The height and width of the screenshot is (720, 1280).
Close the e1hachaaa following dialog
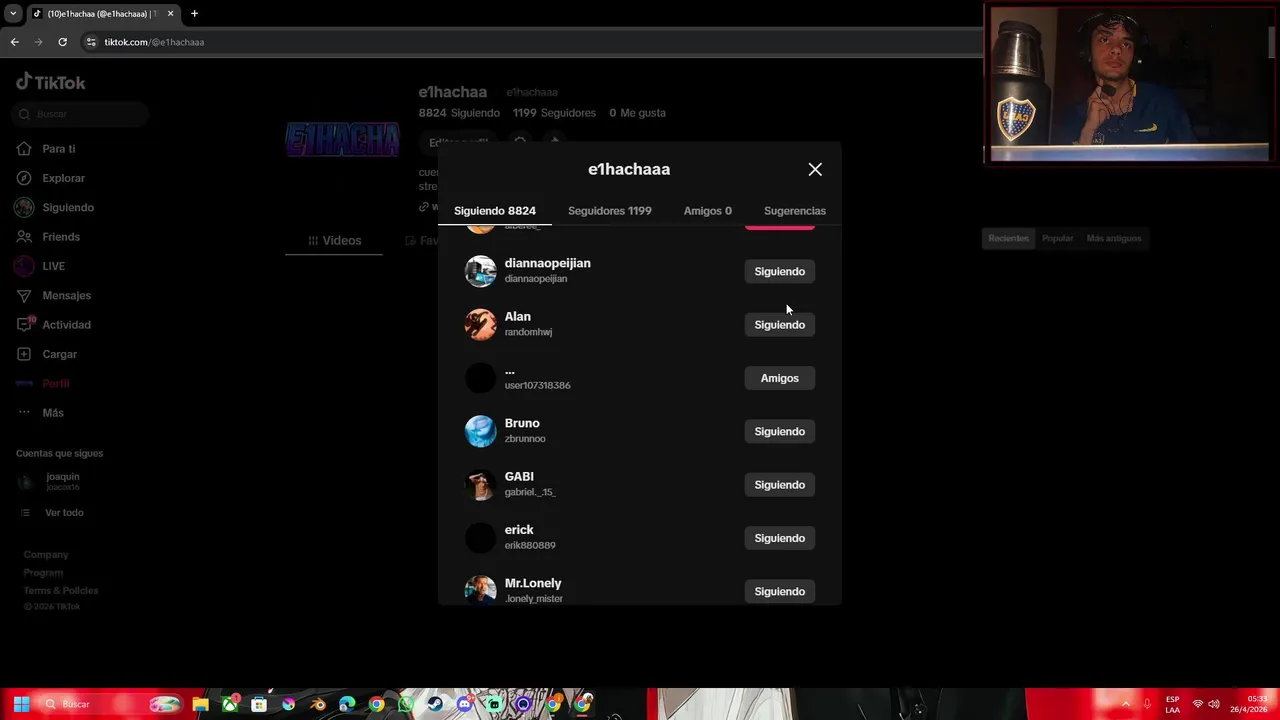click(815, 170)
